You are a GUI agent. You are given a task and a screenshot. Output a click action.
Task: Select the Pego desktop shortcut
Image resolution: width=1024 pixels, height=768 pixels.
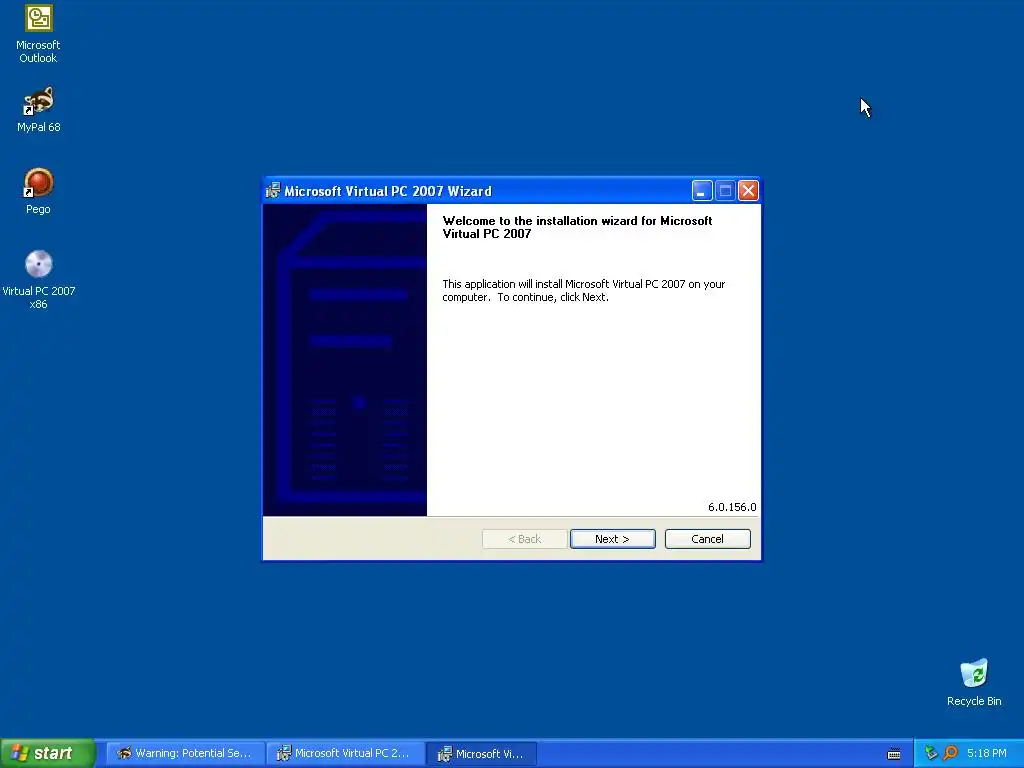[x=38, y=191]
